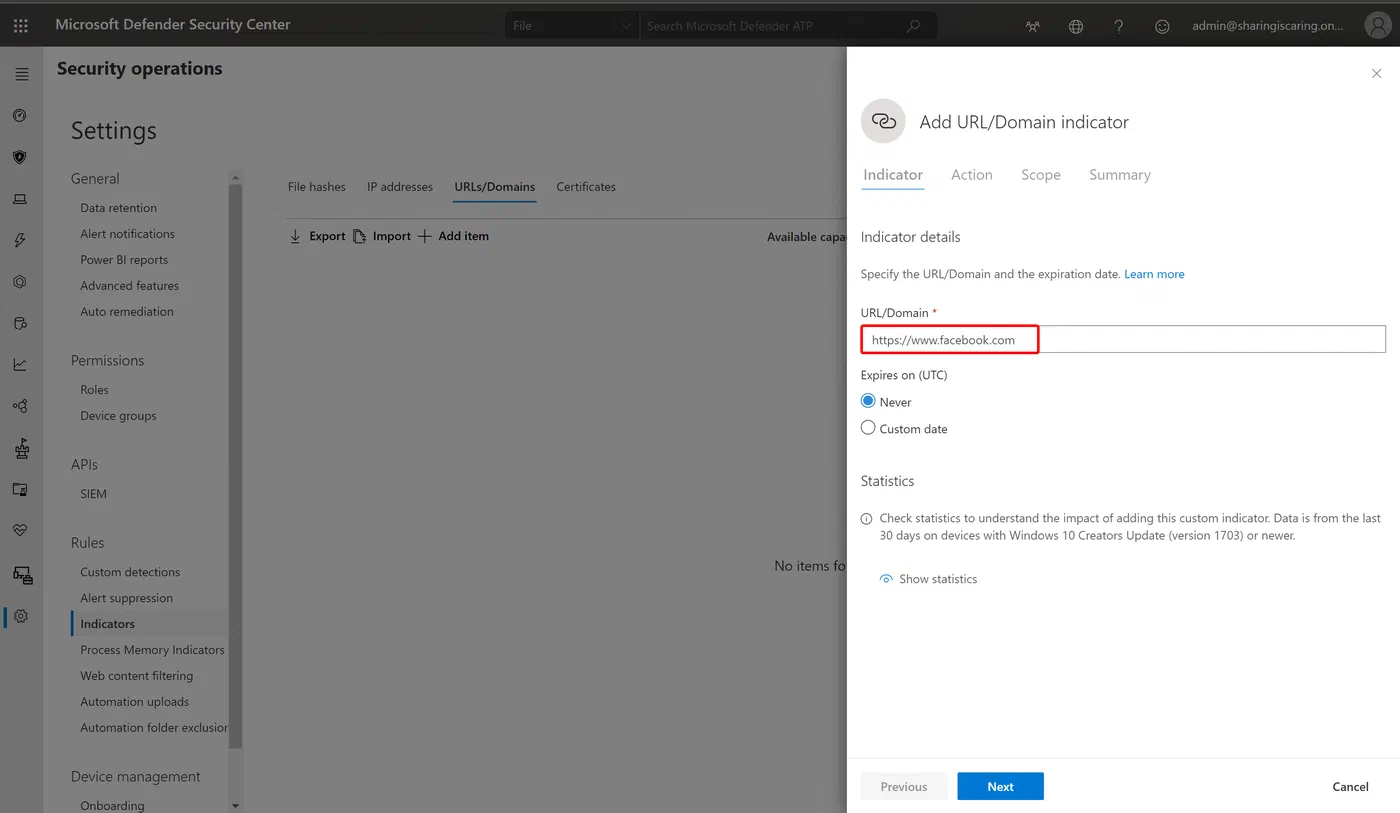The height and width of the screenshot is (813, 1400).
Task: Open Automation uploads settings
Action: (135, 702)
